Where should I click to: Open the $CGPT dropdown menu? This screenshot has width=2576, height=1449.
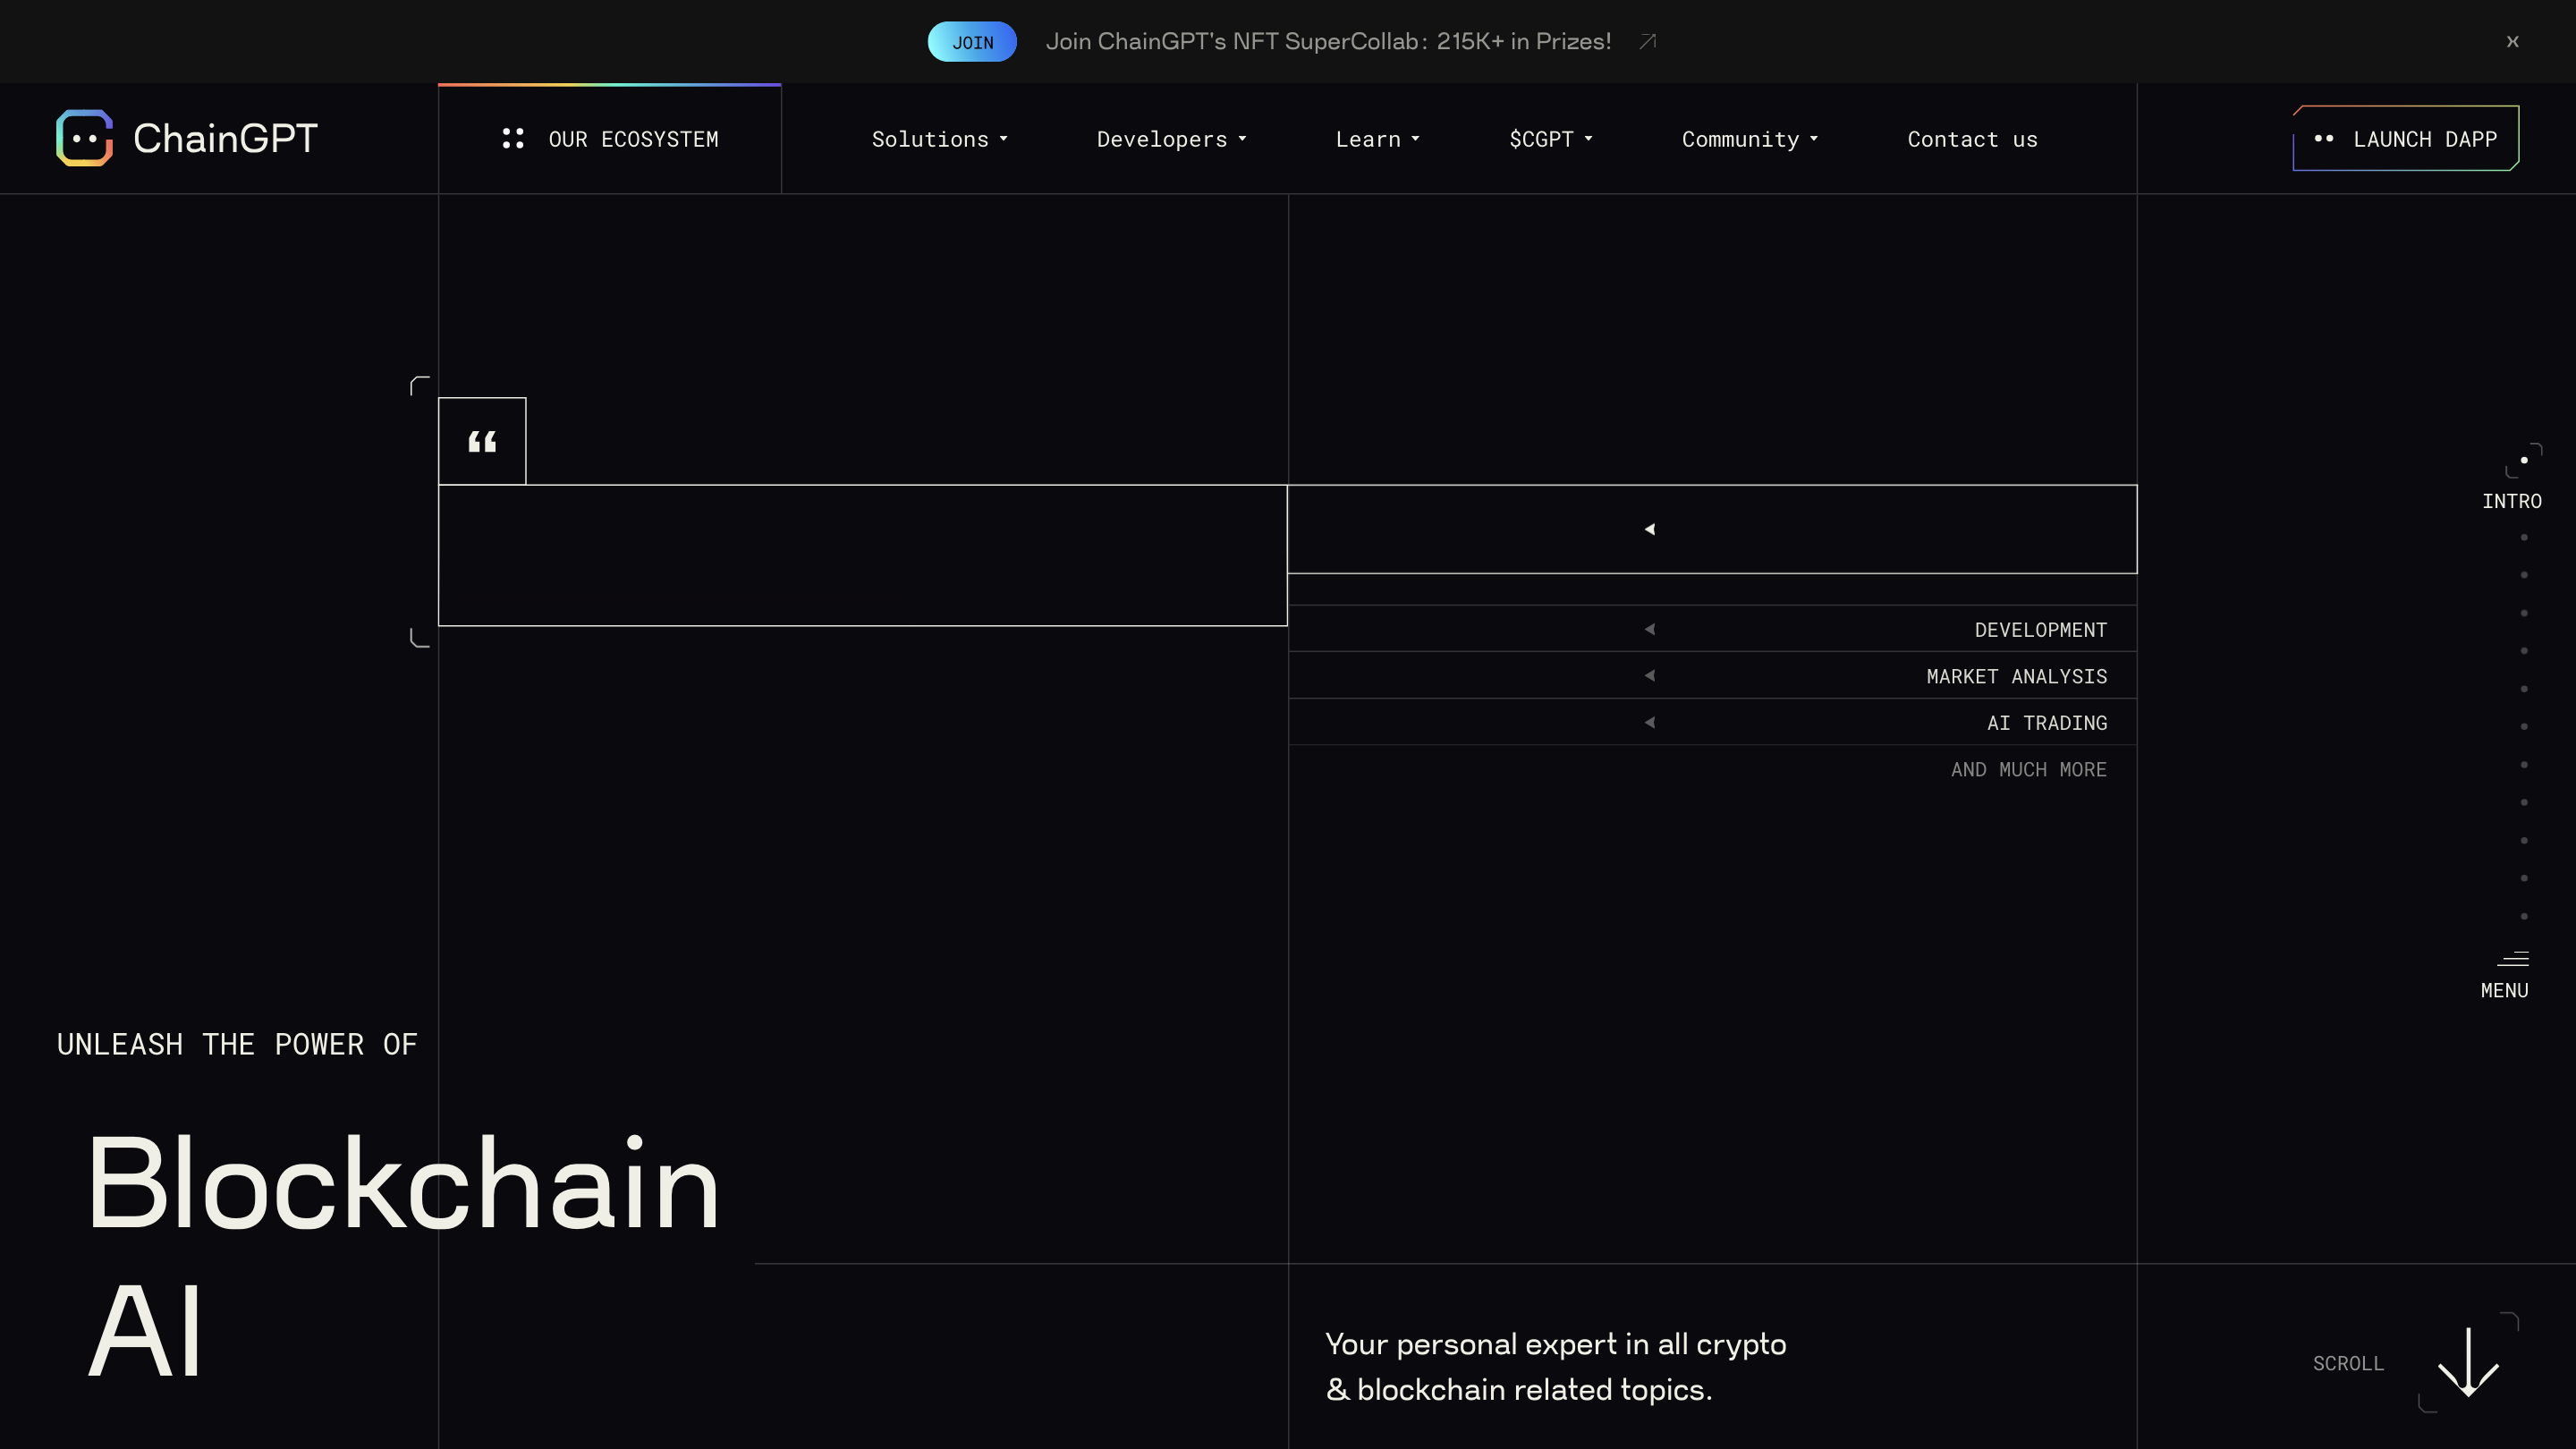tap(1550, 139)
